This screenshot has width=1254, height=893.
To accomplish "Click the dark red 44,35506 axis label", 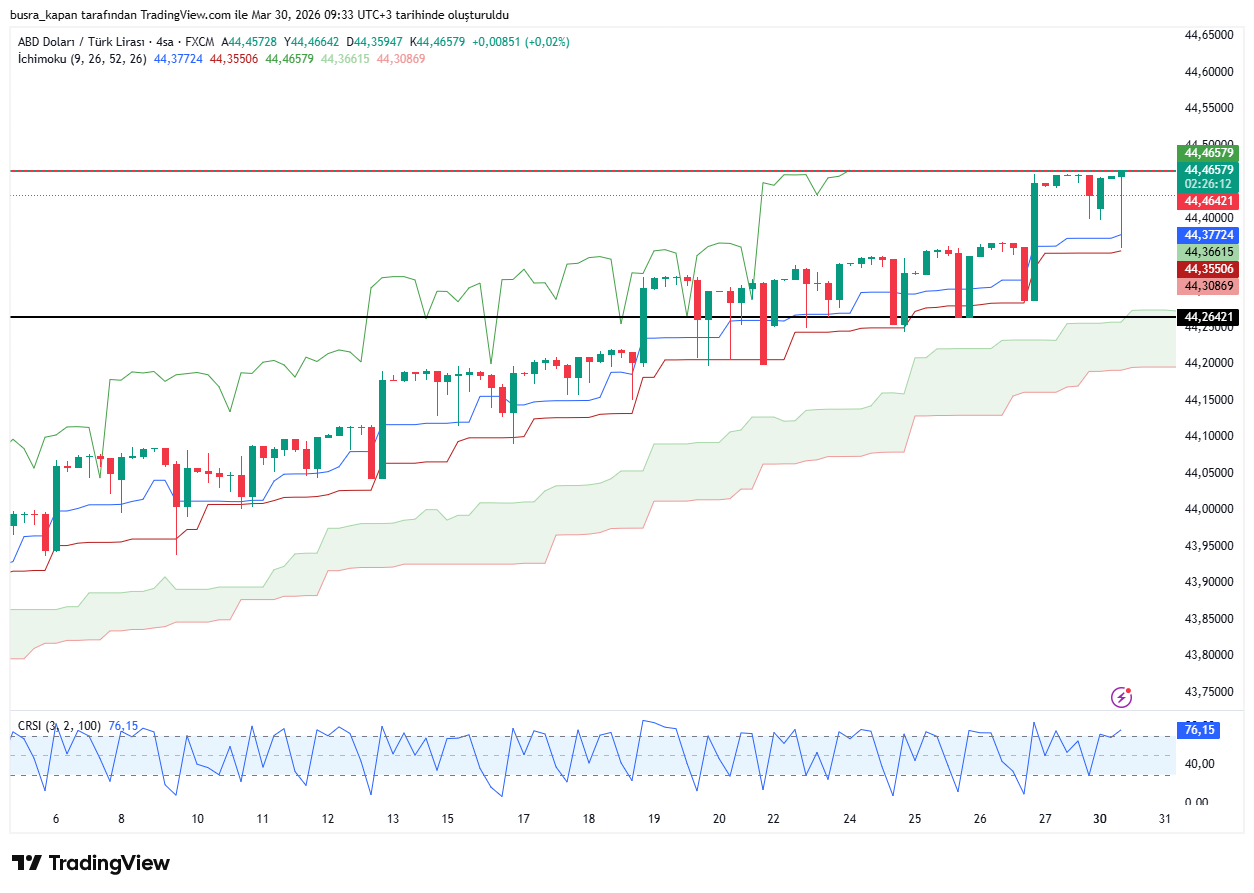I will (1209, 269).
